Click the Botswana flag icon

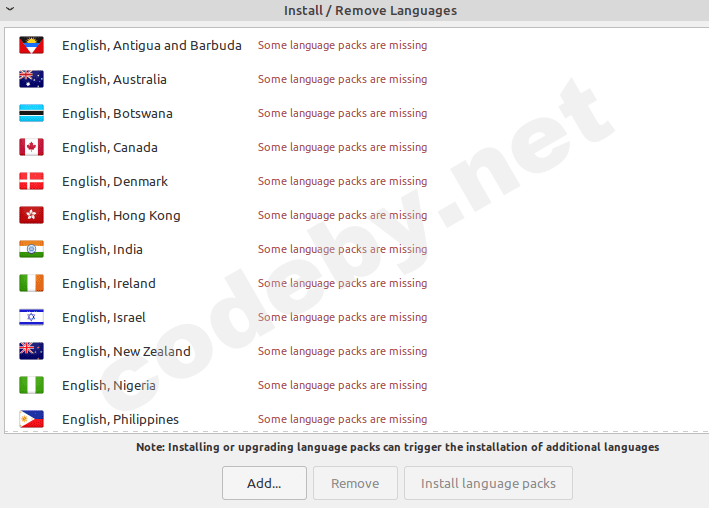click(x=31, y=113)
